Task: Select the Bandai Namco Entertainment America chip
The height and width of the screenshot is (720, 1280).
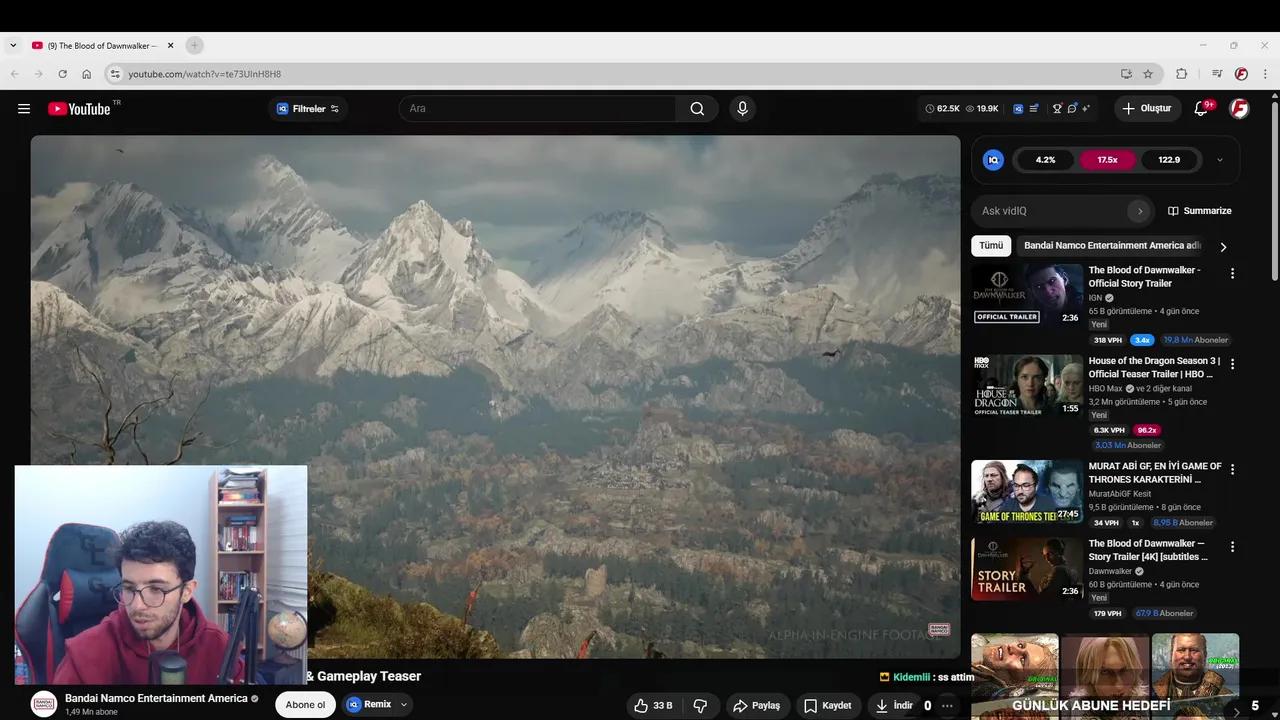Action: click(x=1111, y=246)
